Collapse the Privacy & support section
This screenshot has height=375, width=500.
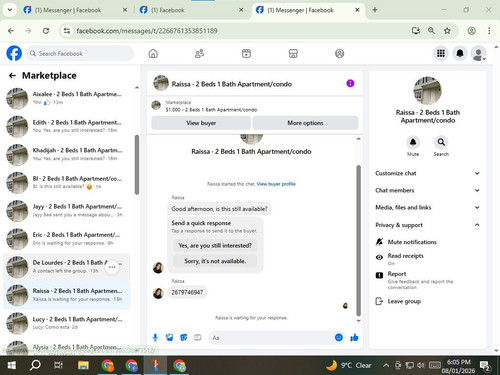[x=428, y=225]
